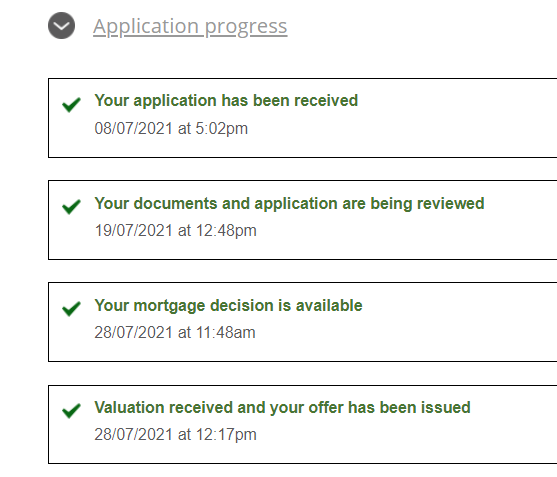The width and height of the screenshot is (557, 477).
Task: Select 'Your application has been received' heading
Action: (x=226, y=101)
